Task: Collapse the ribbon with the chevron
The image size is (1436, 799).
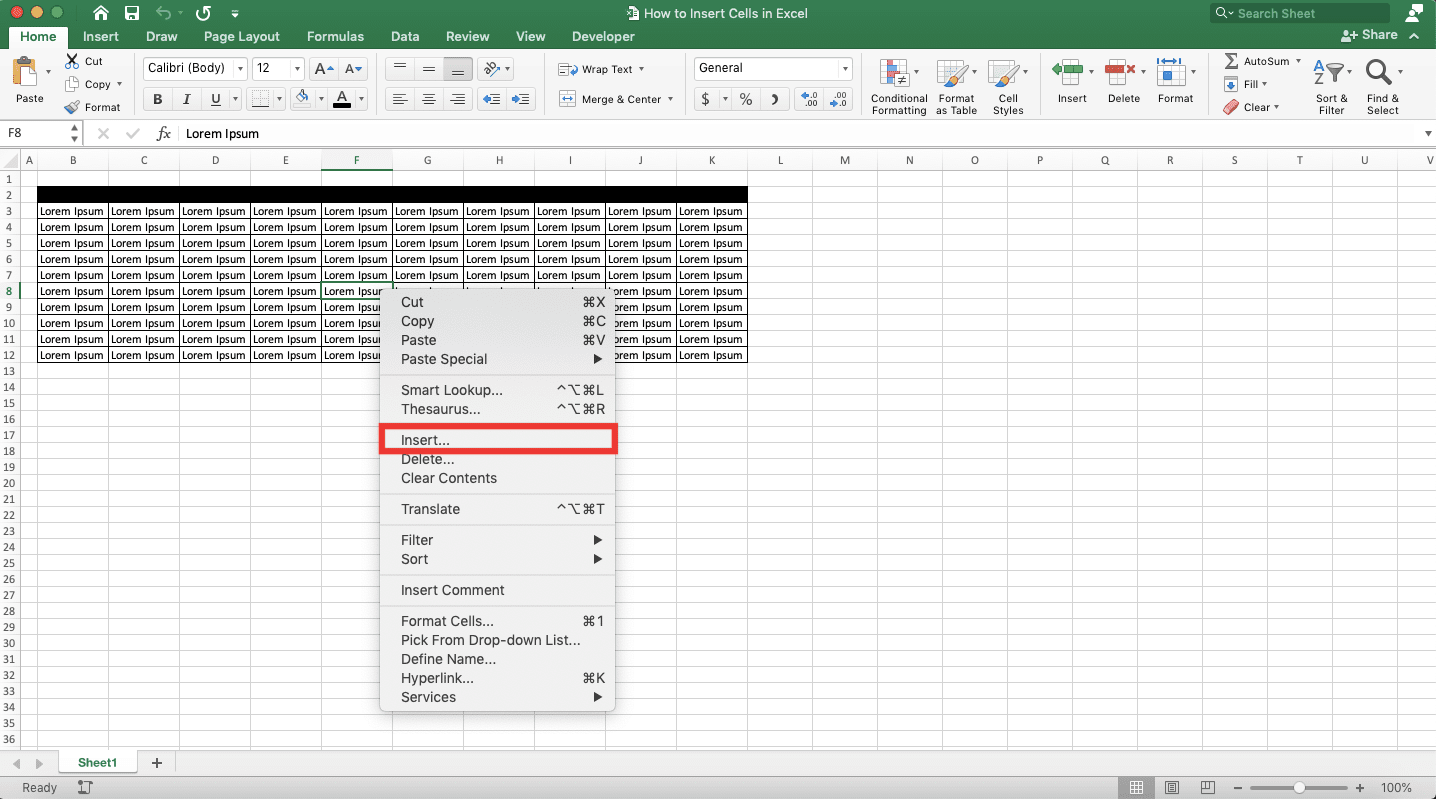Action: coord(1414,35)
